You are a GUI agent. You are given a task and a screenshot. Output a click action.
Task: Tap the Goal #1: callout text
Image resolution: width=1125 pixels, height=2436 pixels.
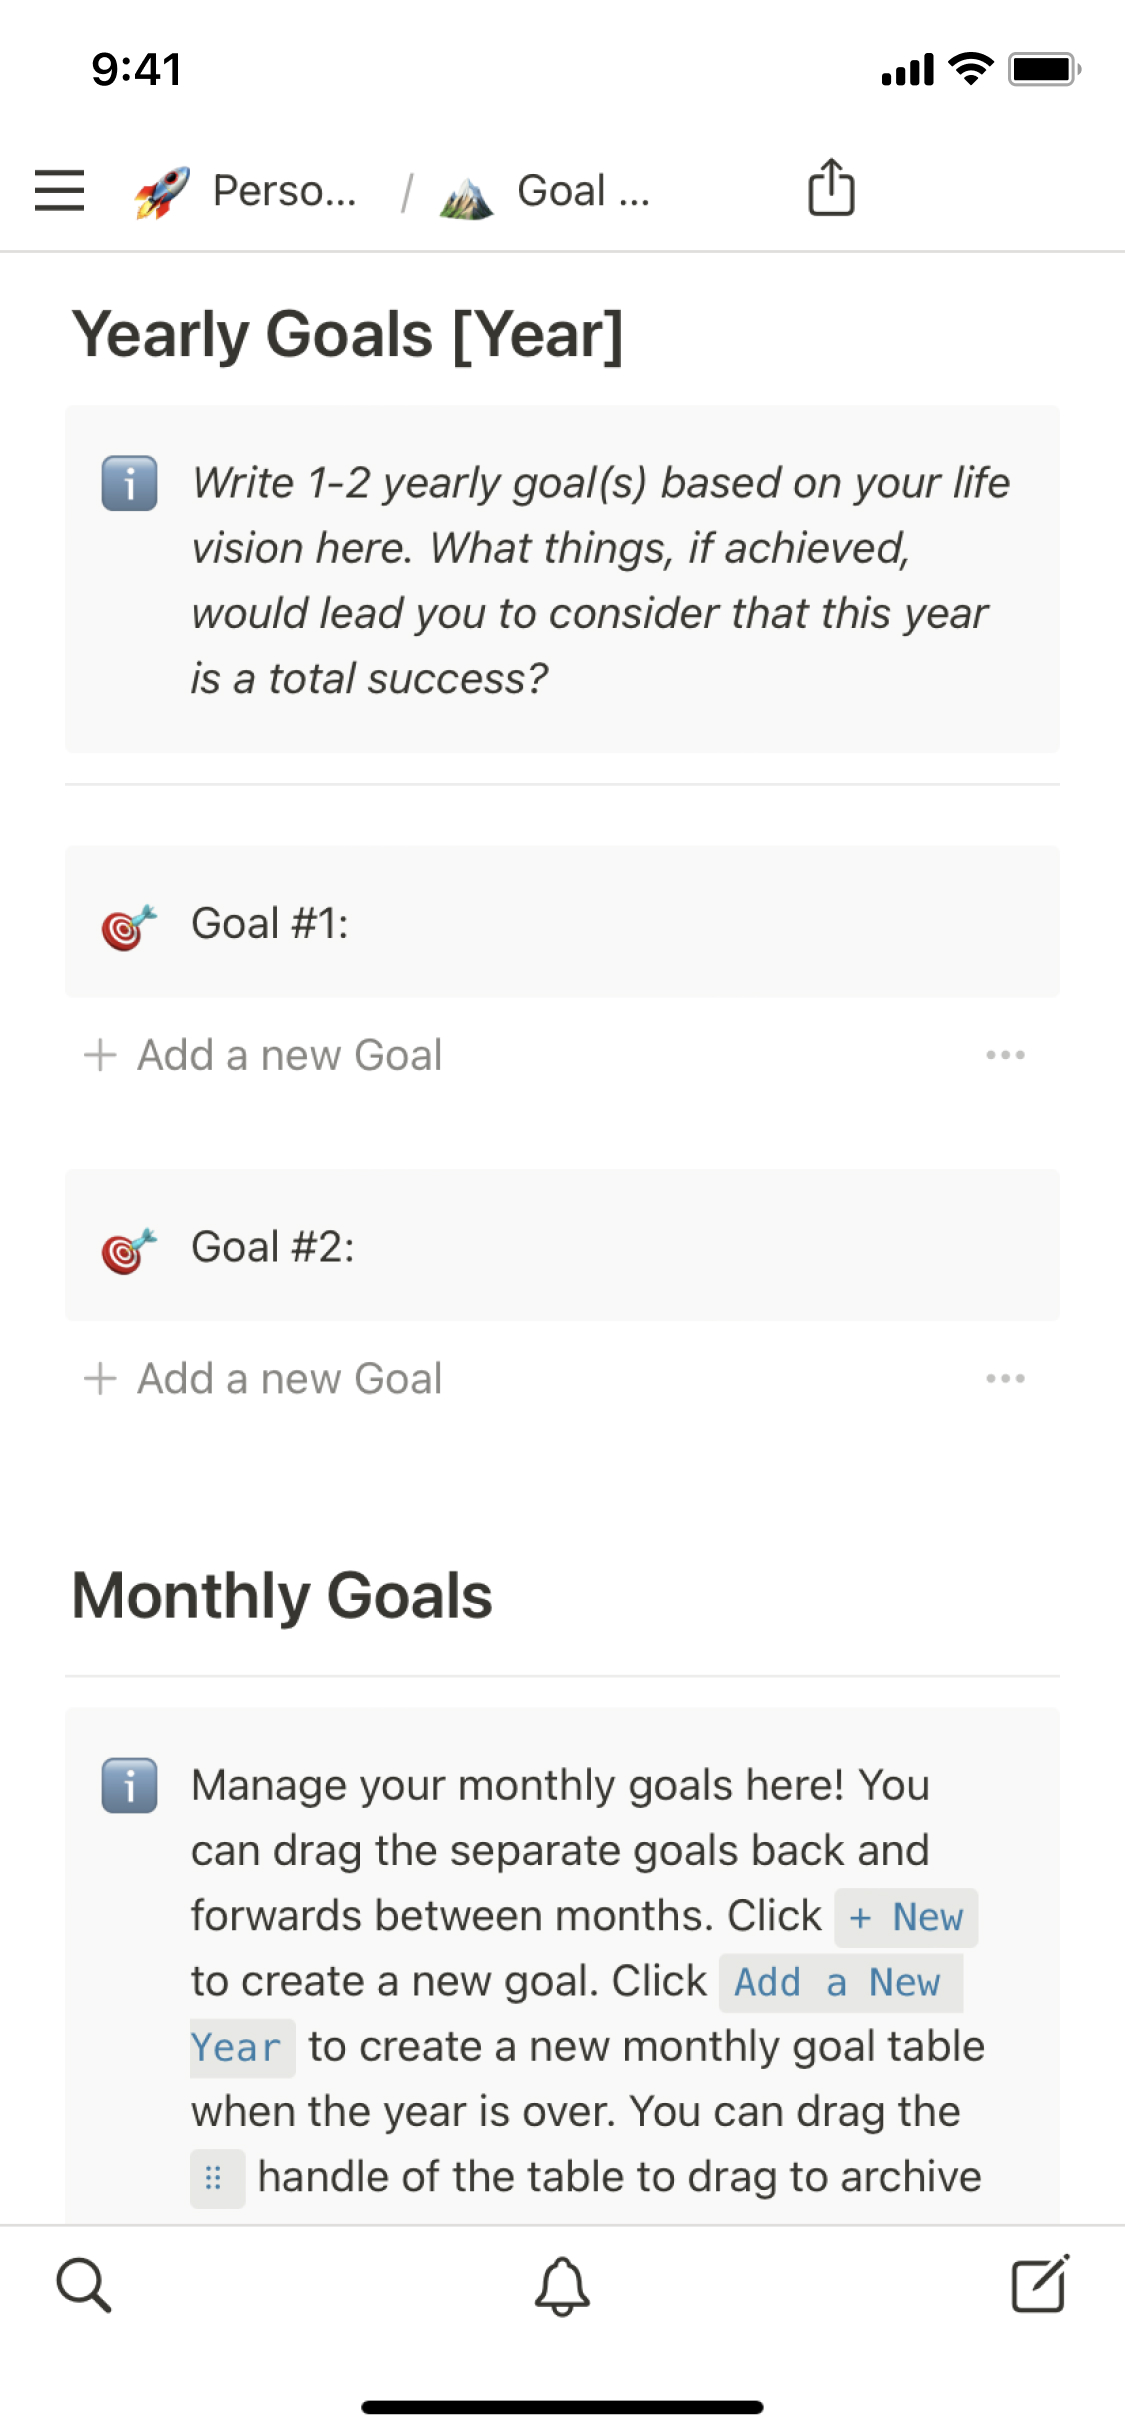click(x=270, y=923)
